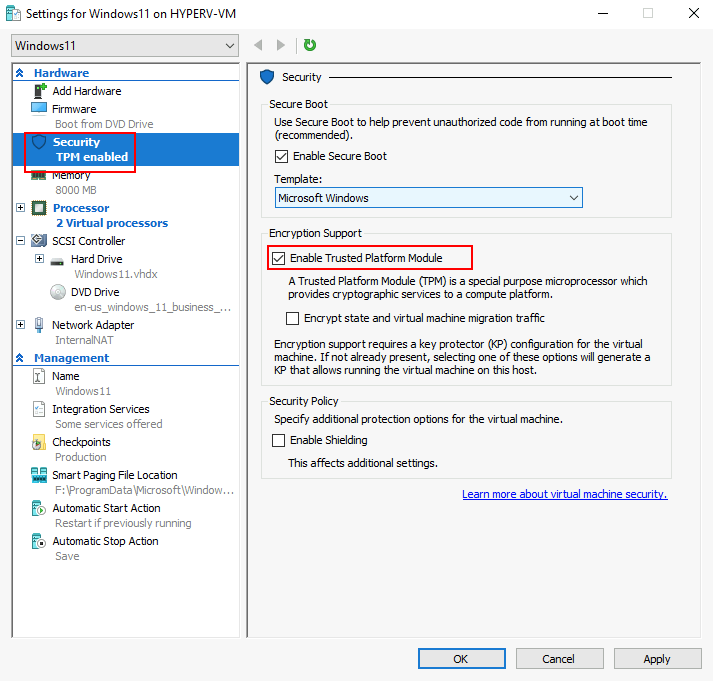Click the Automatic Stop Action icon
The height and width of the screenshot is (681, 713).
(39, 541)
